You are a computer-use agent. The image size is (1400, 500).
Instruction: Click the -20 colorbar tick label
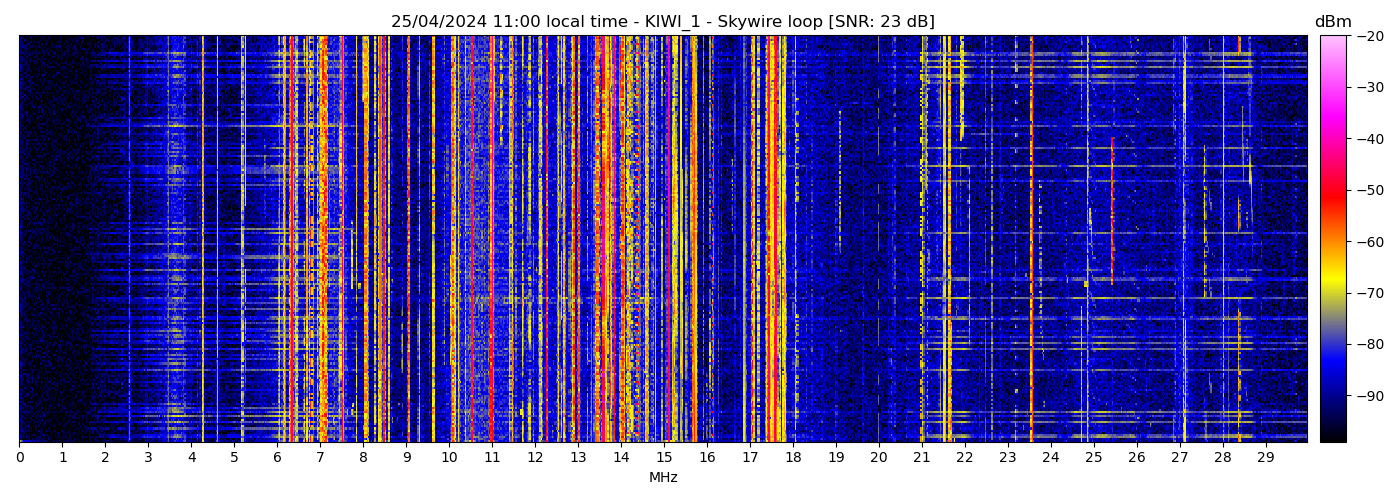[1370, 36]
